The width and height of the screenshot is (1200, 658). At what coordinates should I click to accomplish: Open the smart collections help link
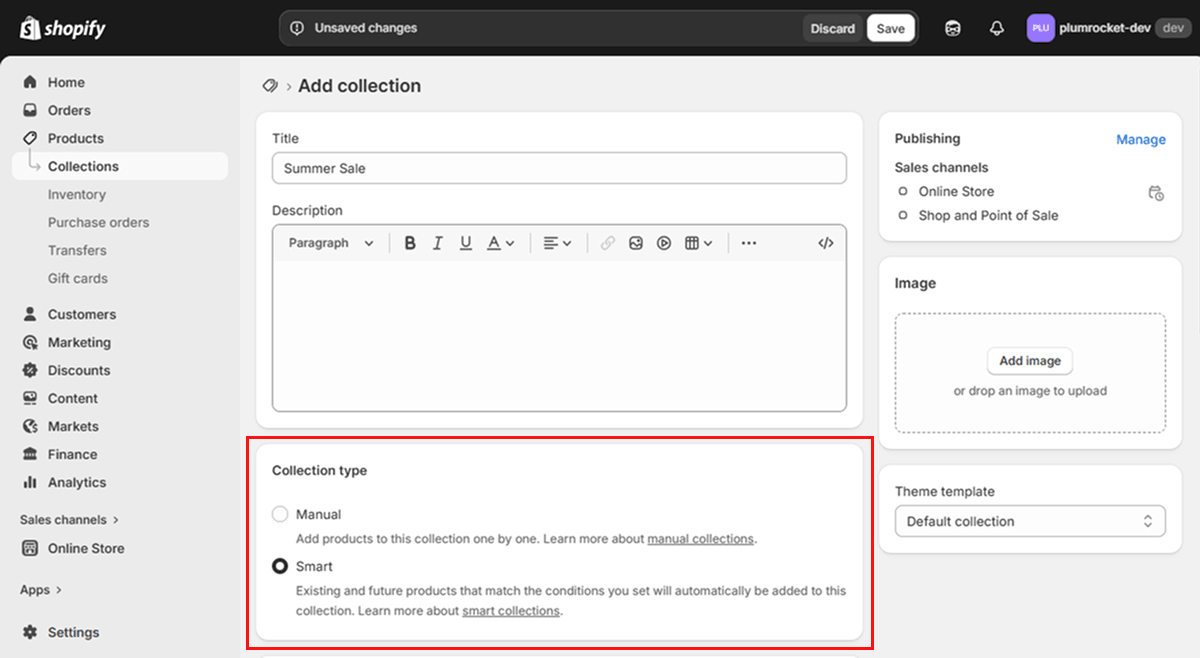pyautogui.click(x=511, y=611)
